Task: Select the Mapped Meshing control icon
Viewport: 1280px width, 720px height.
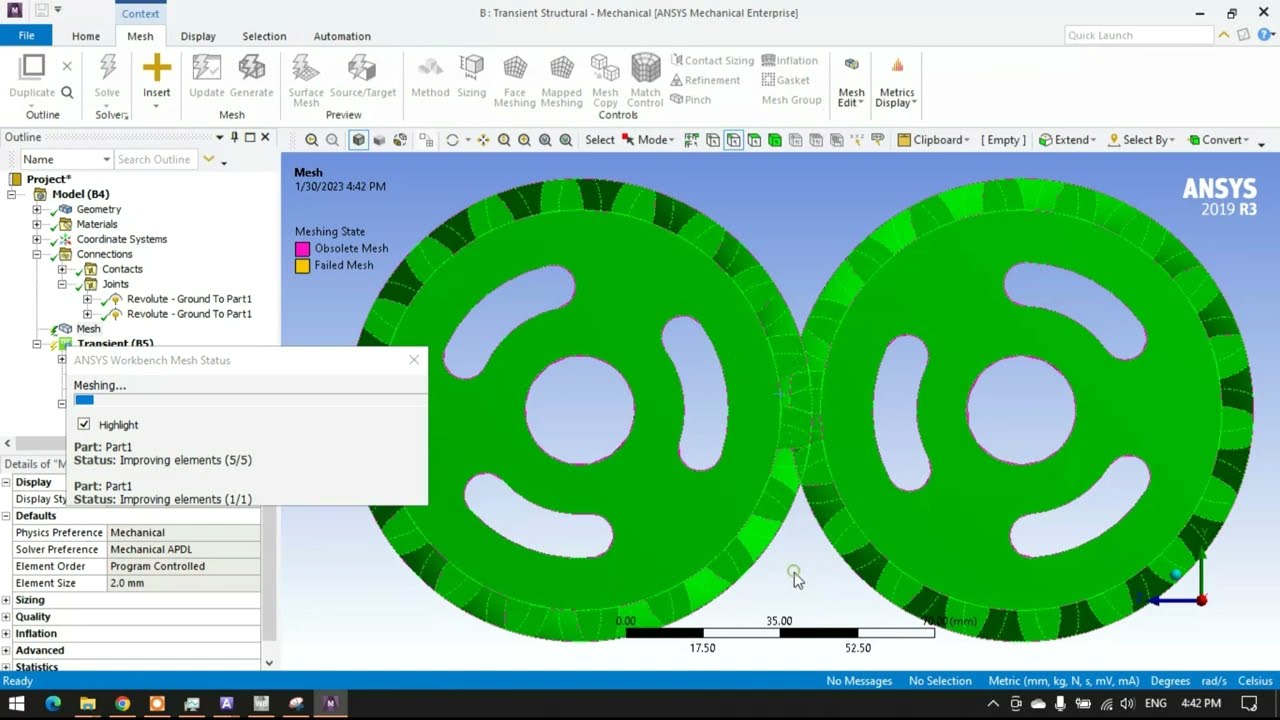Action: point(561,68)
